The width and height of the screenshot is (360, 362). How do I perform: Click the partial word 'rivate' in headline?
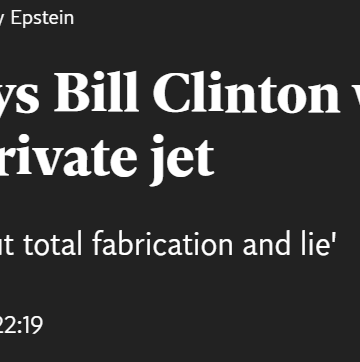(65, 156)
